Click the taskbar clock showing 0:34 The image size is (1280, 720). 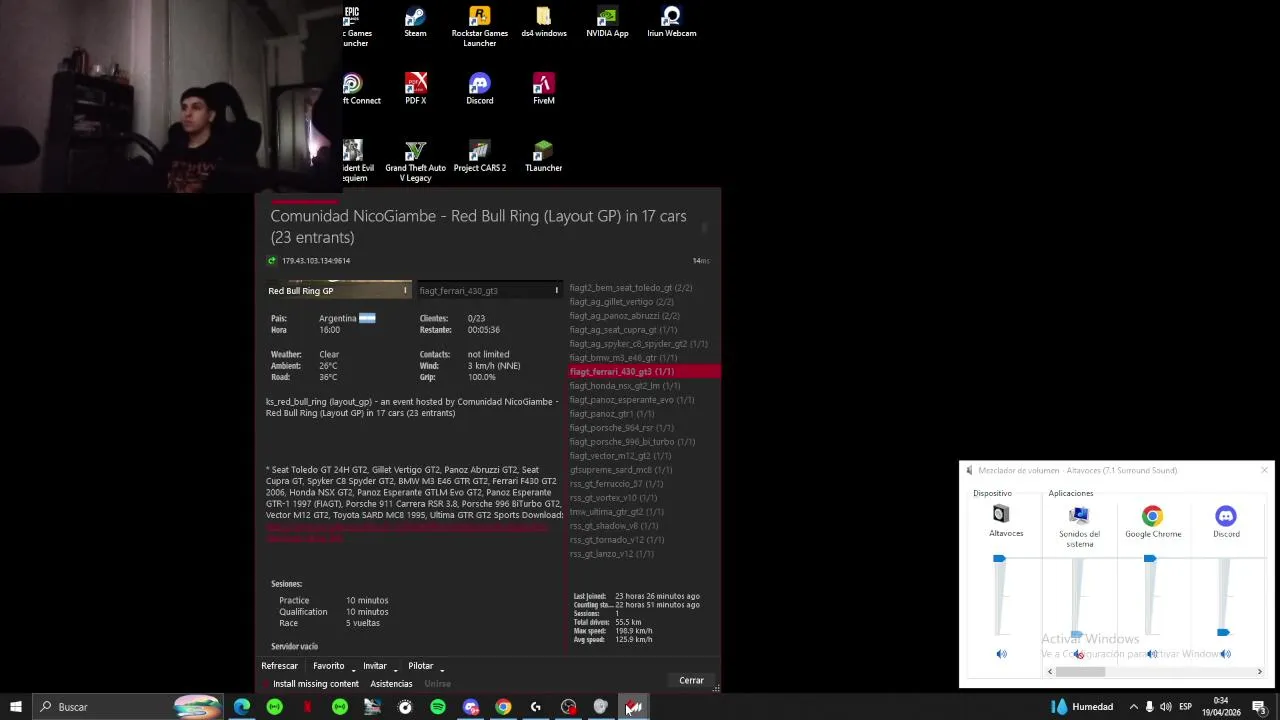pyautogui.click(x=1220, y=707)
